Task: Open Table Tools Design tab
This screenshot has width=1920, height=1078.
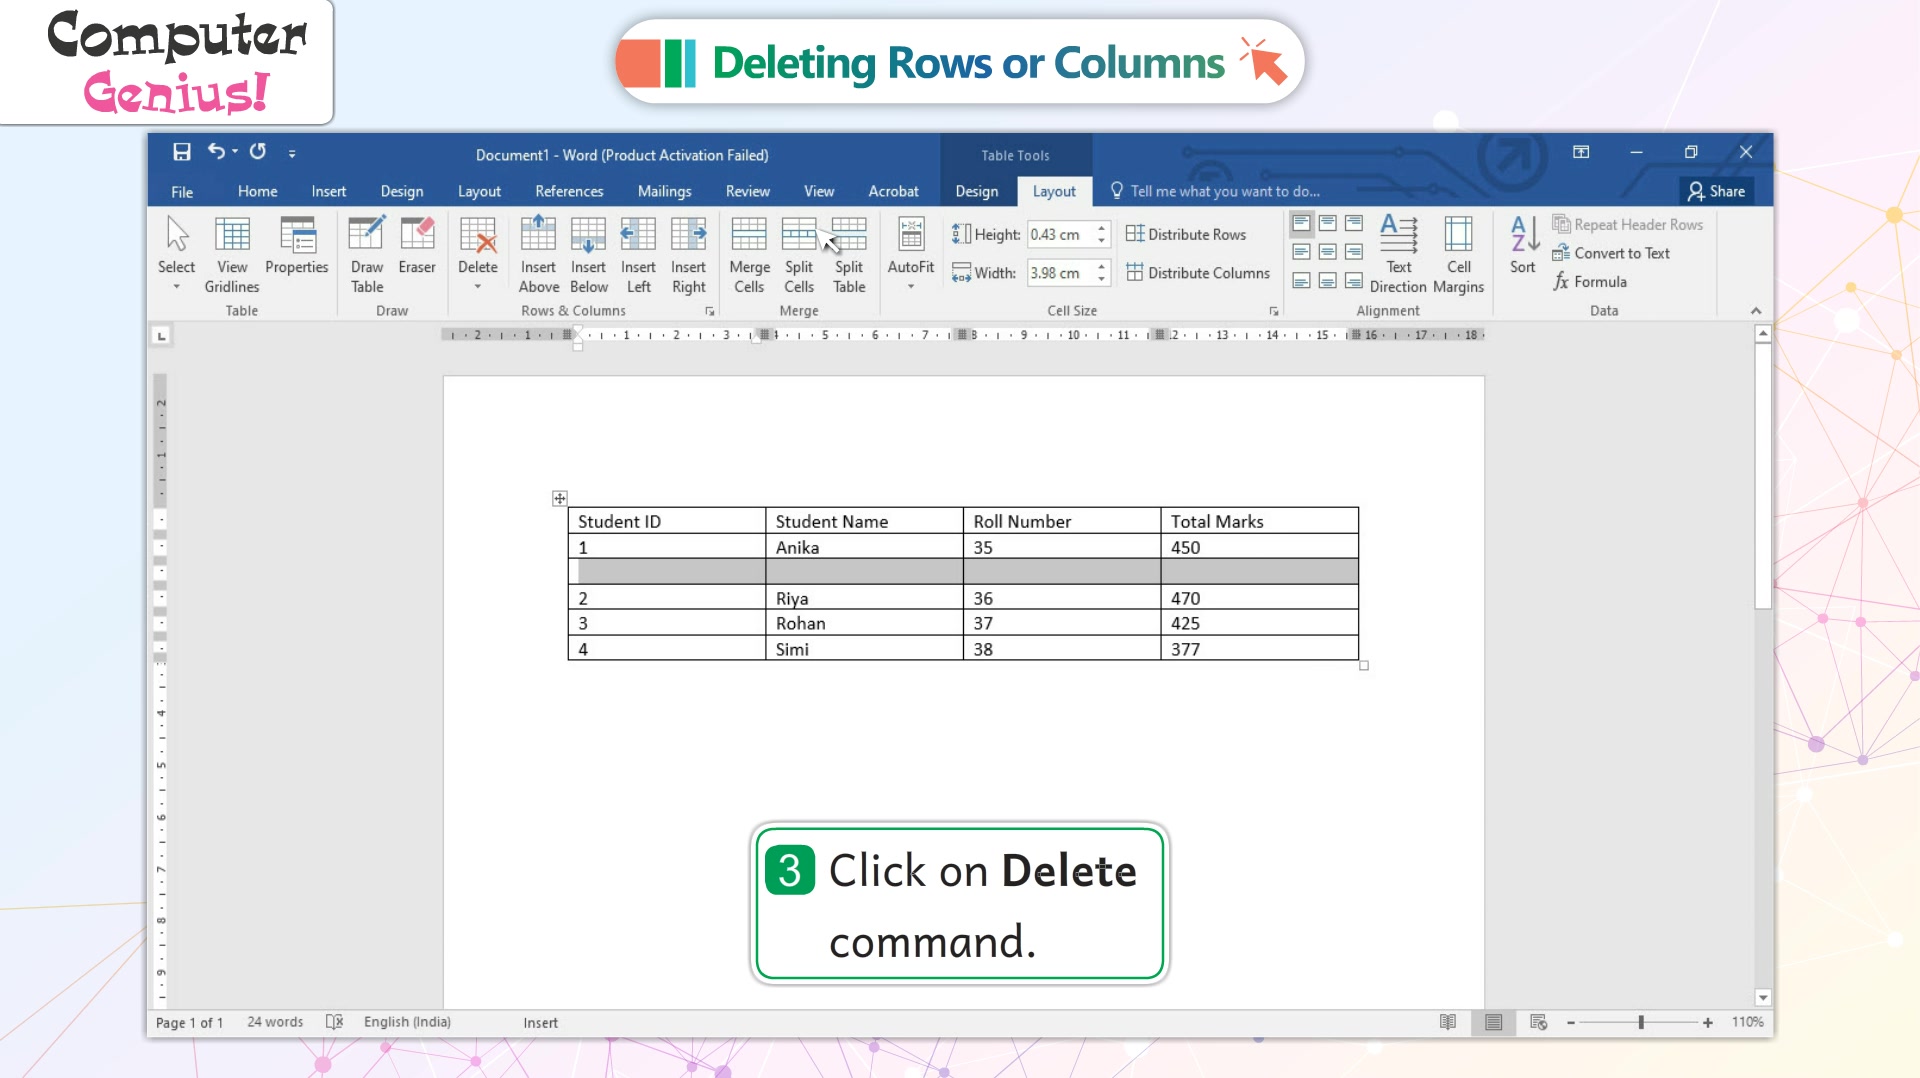Action: point(976,191)
